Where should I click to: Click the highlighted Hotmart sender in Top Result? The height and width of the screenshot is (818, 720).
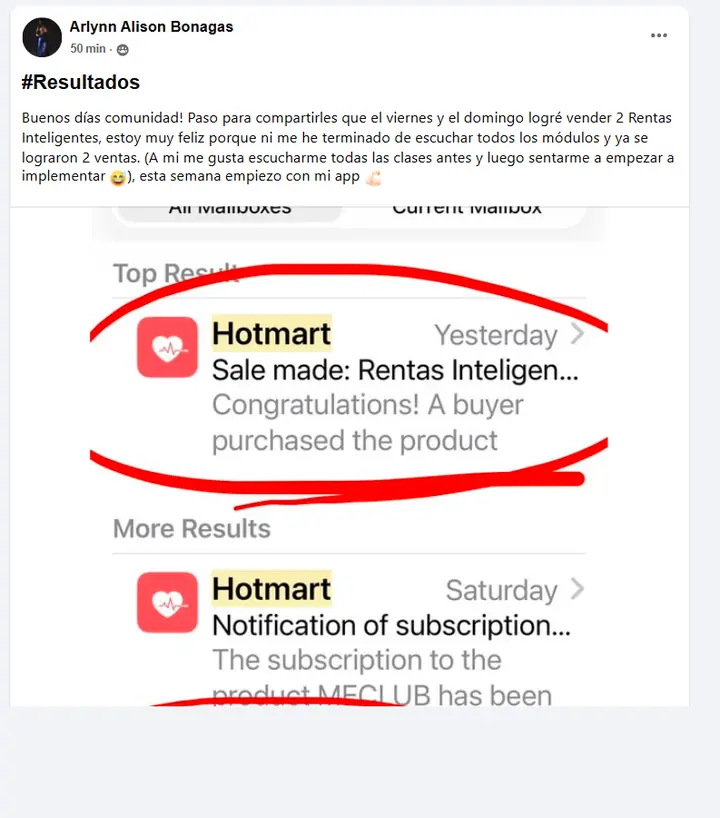[272, 333]
